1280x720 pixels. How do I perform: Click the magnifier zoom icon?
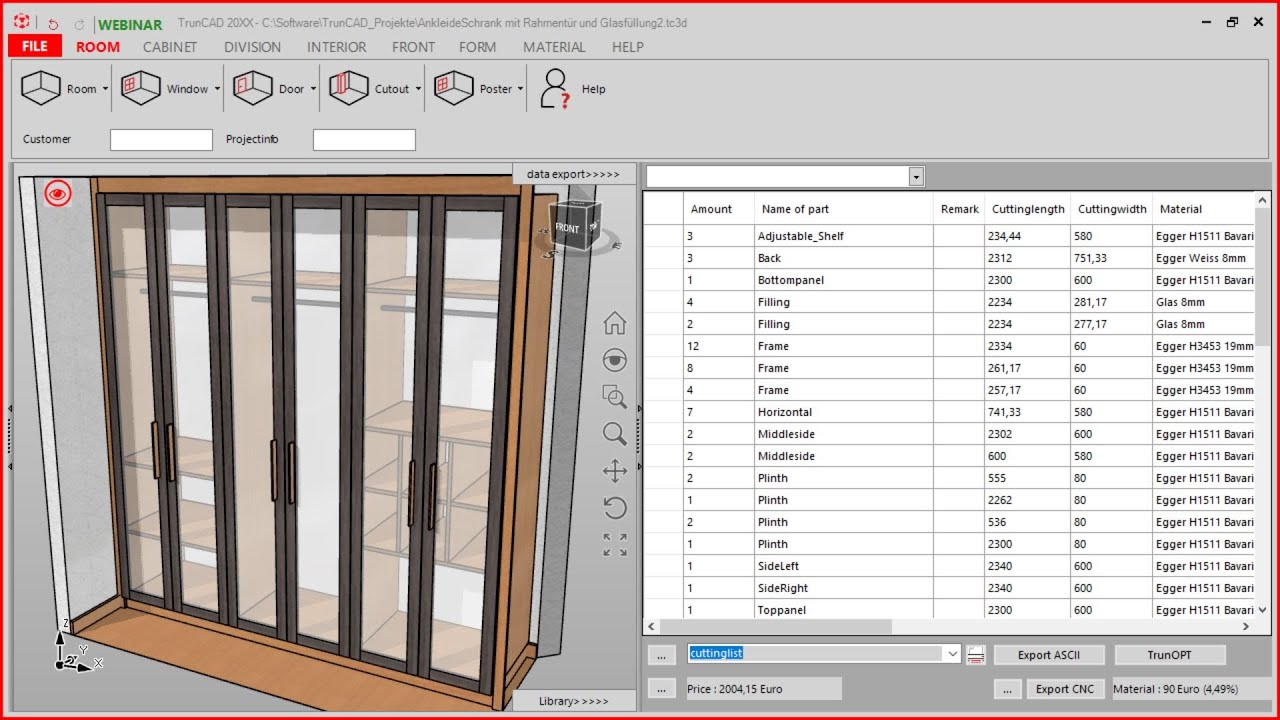(x=615, y=434)
